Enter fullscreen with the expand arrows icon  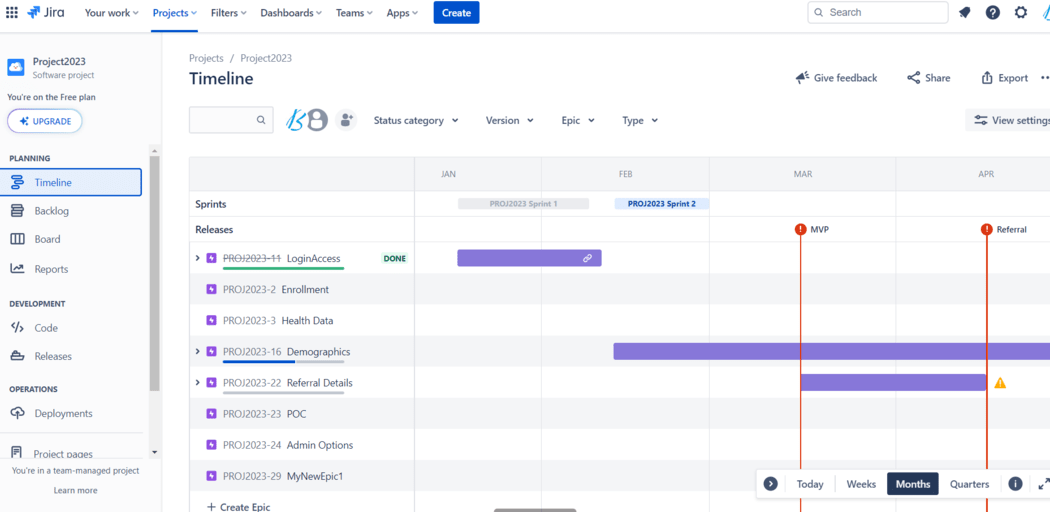point(1043,484)
